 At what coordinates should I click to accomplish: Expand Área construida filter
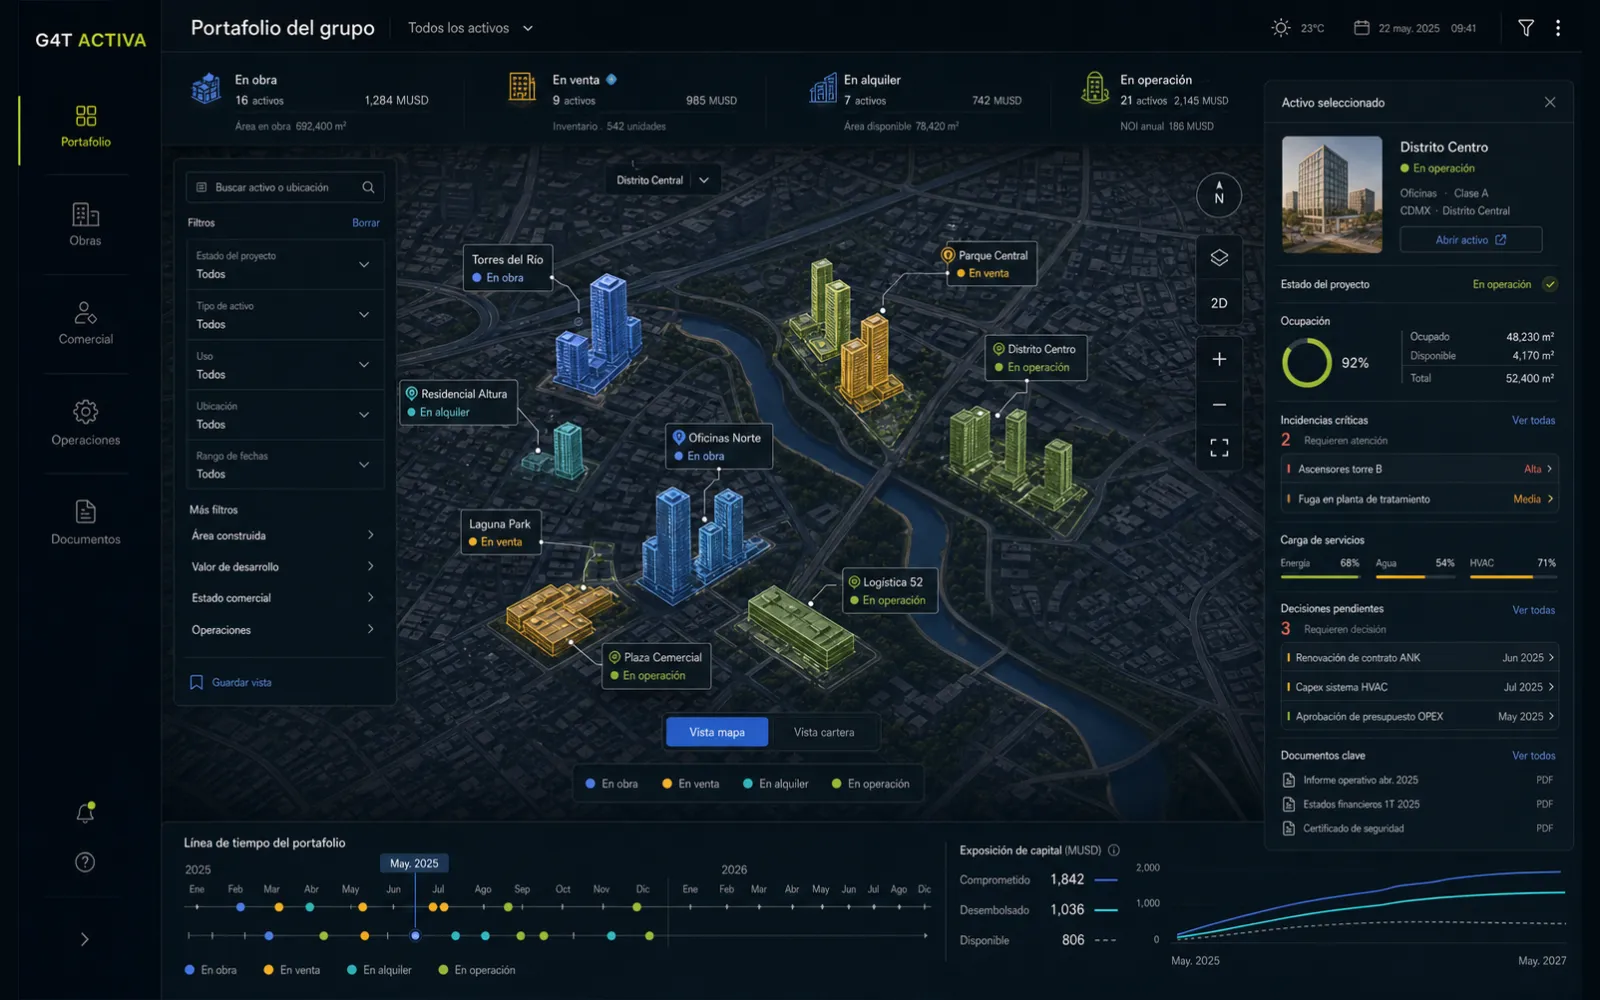click(284, 536)
